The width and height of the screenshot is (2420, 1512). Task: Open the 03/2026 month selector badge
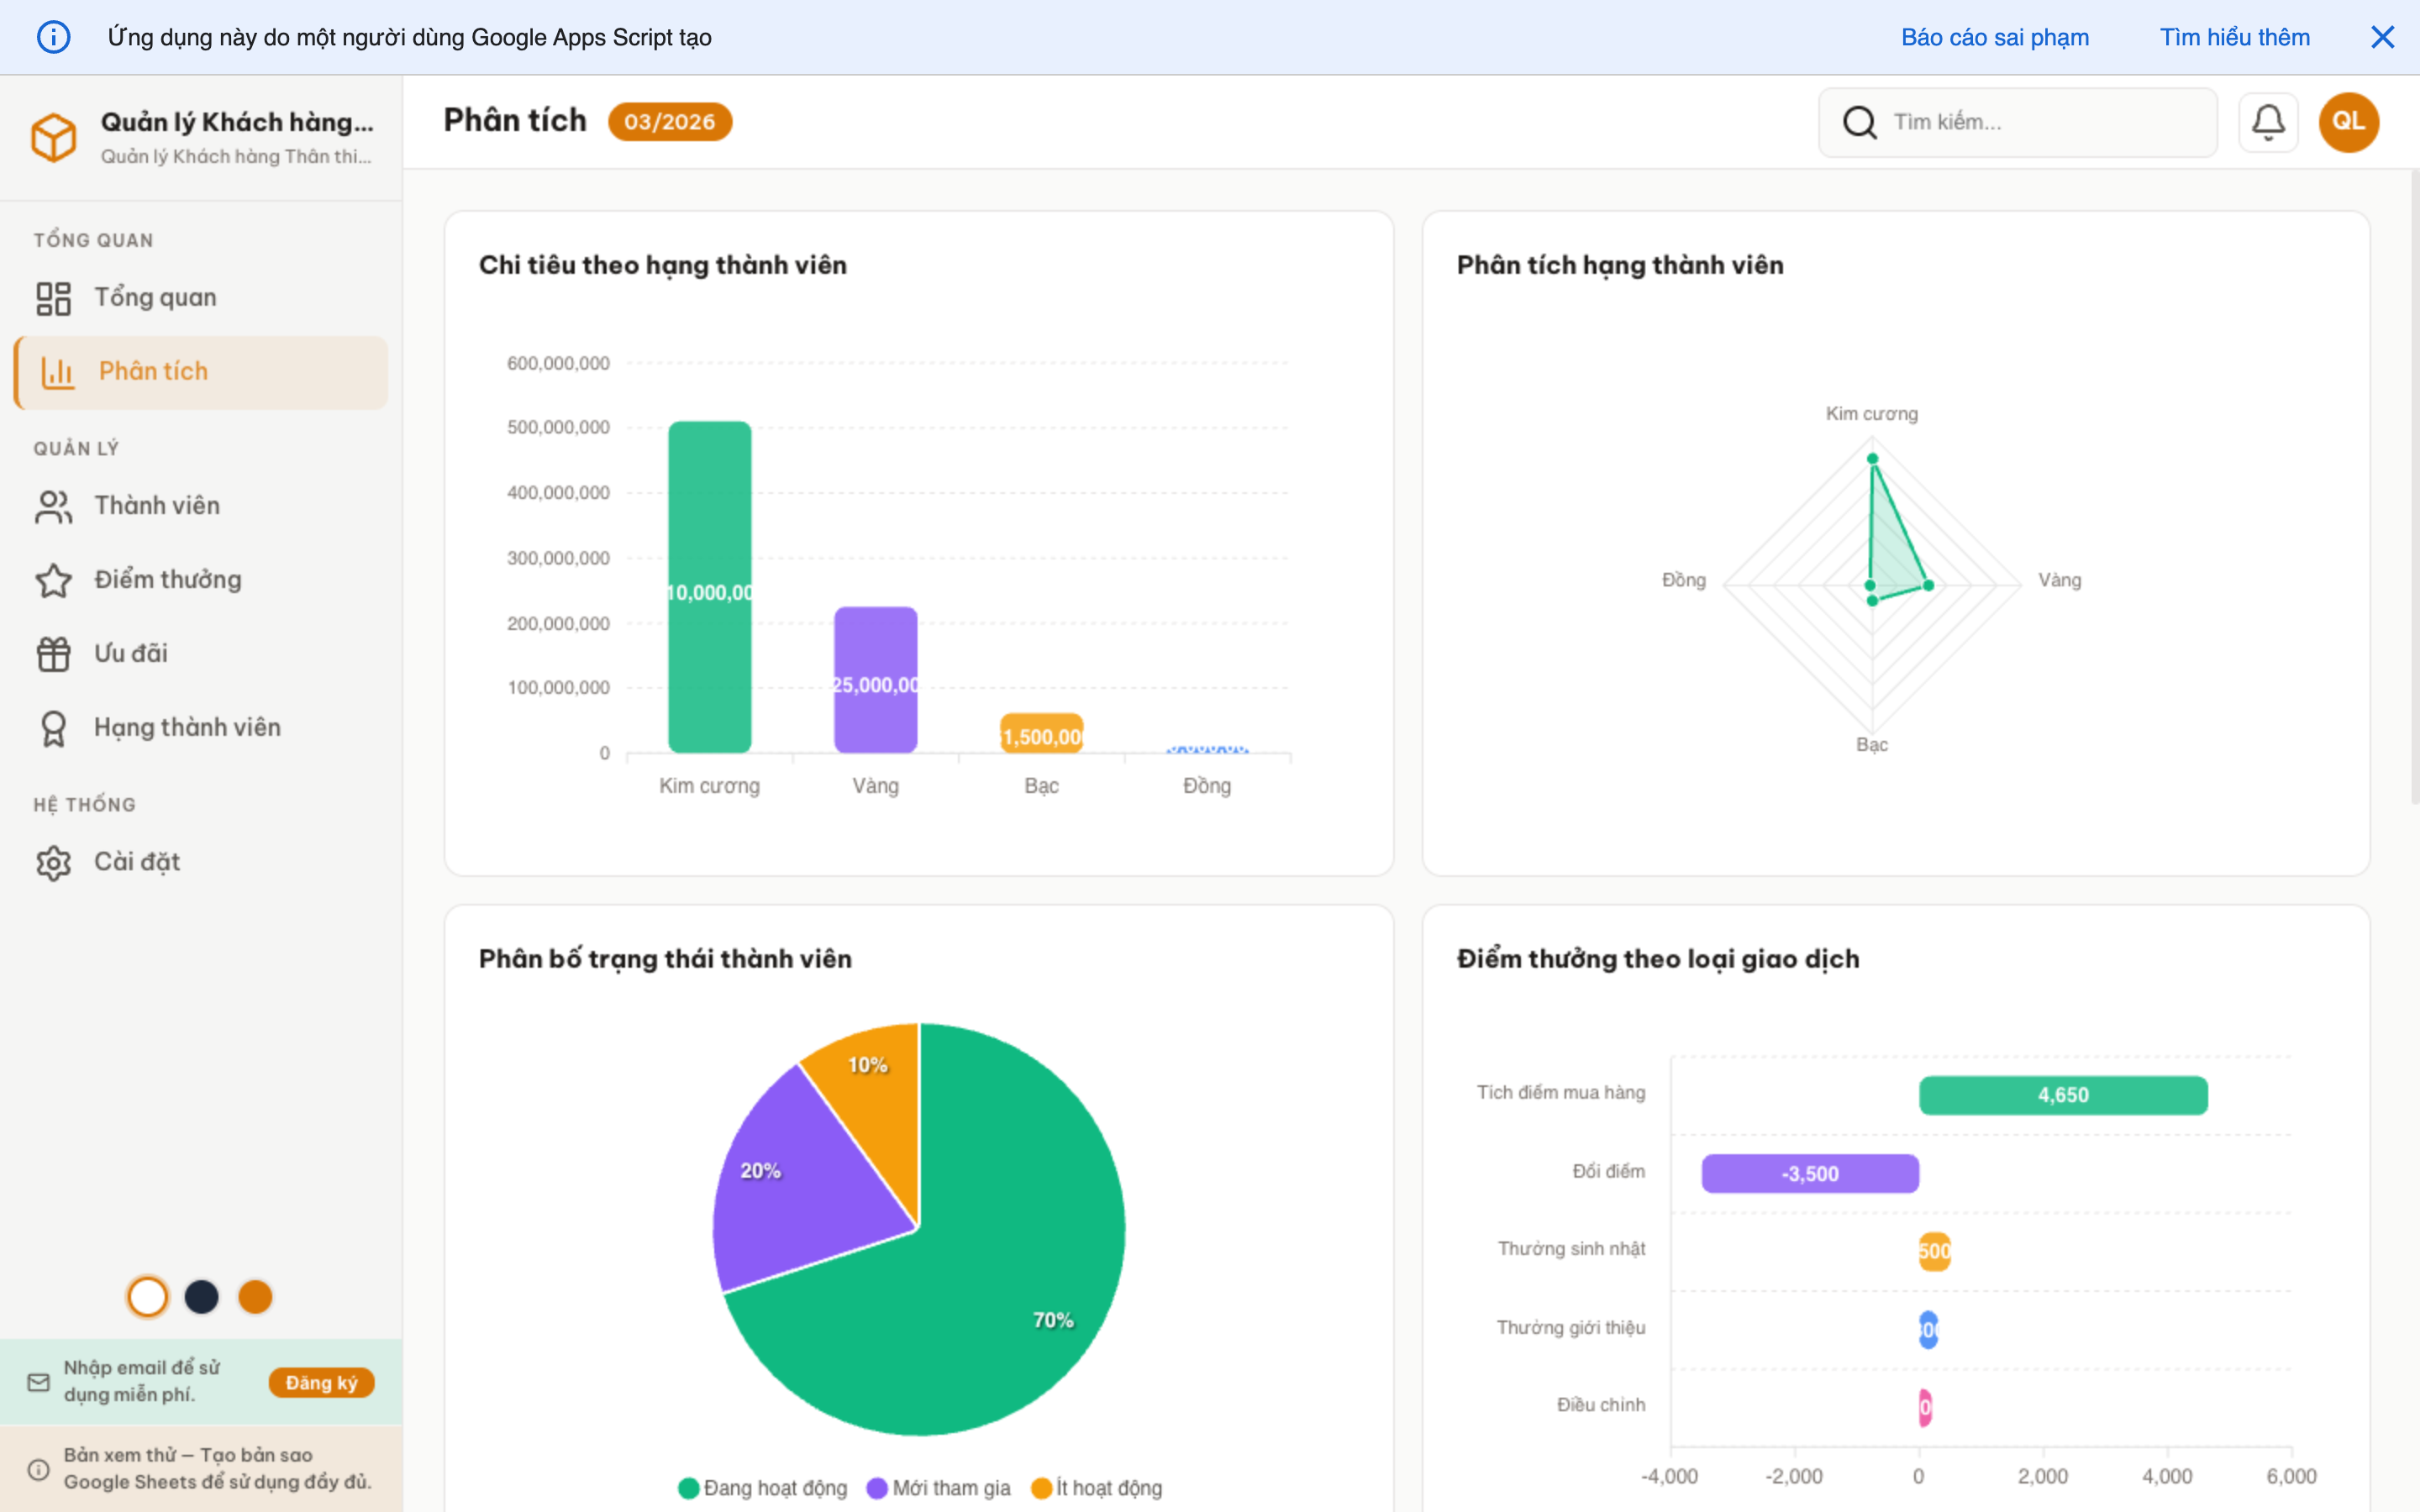pyautogui.click(x=669, y=122)
